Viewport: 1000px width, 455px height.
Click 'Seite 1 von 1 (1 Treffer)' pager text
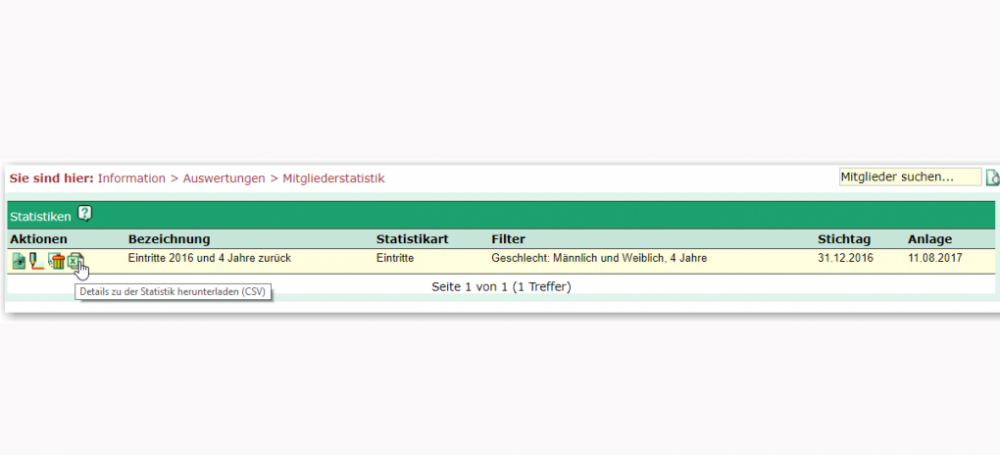pyautogui.click(x=501, y=287)
